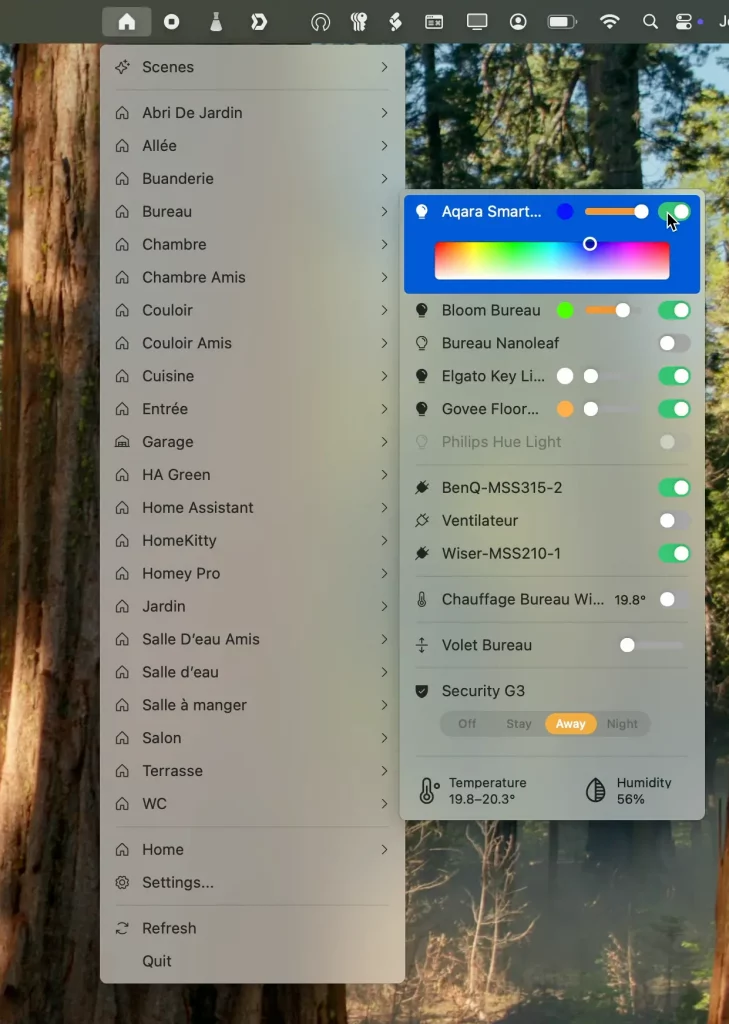The height and width of the screenshot is (1024, 729).
Task: Click the green color swatch for Bloom Bureau
Action: coord(565,311)
